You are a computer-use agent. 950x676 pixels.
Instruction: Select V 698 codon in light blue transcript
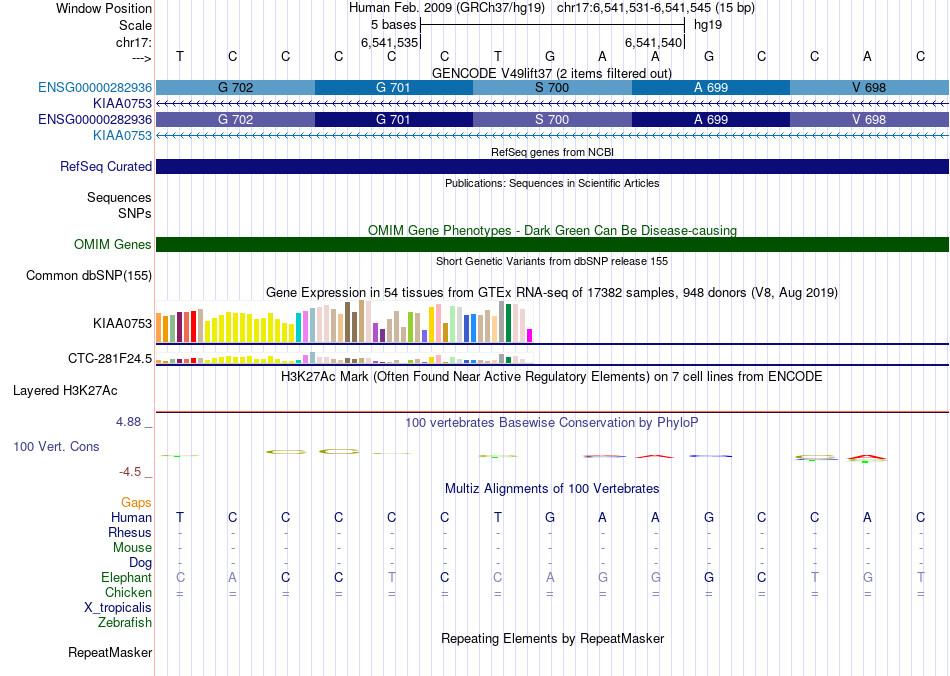tap(869, 87)
